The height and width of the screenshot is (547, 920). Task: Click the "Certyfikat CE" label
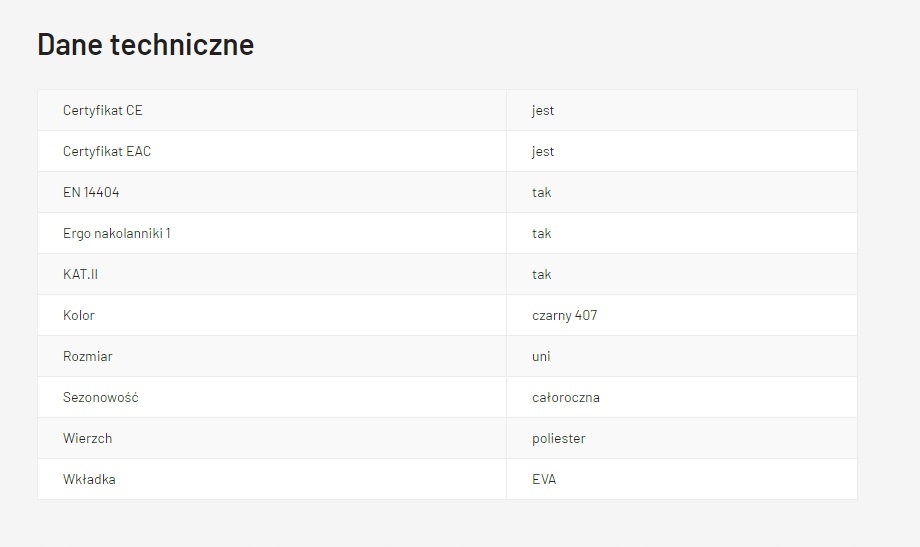point(102,110)
